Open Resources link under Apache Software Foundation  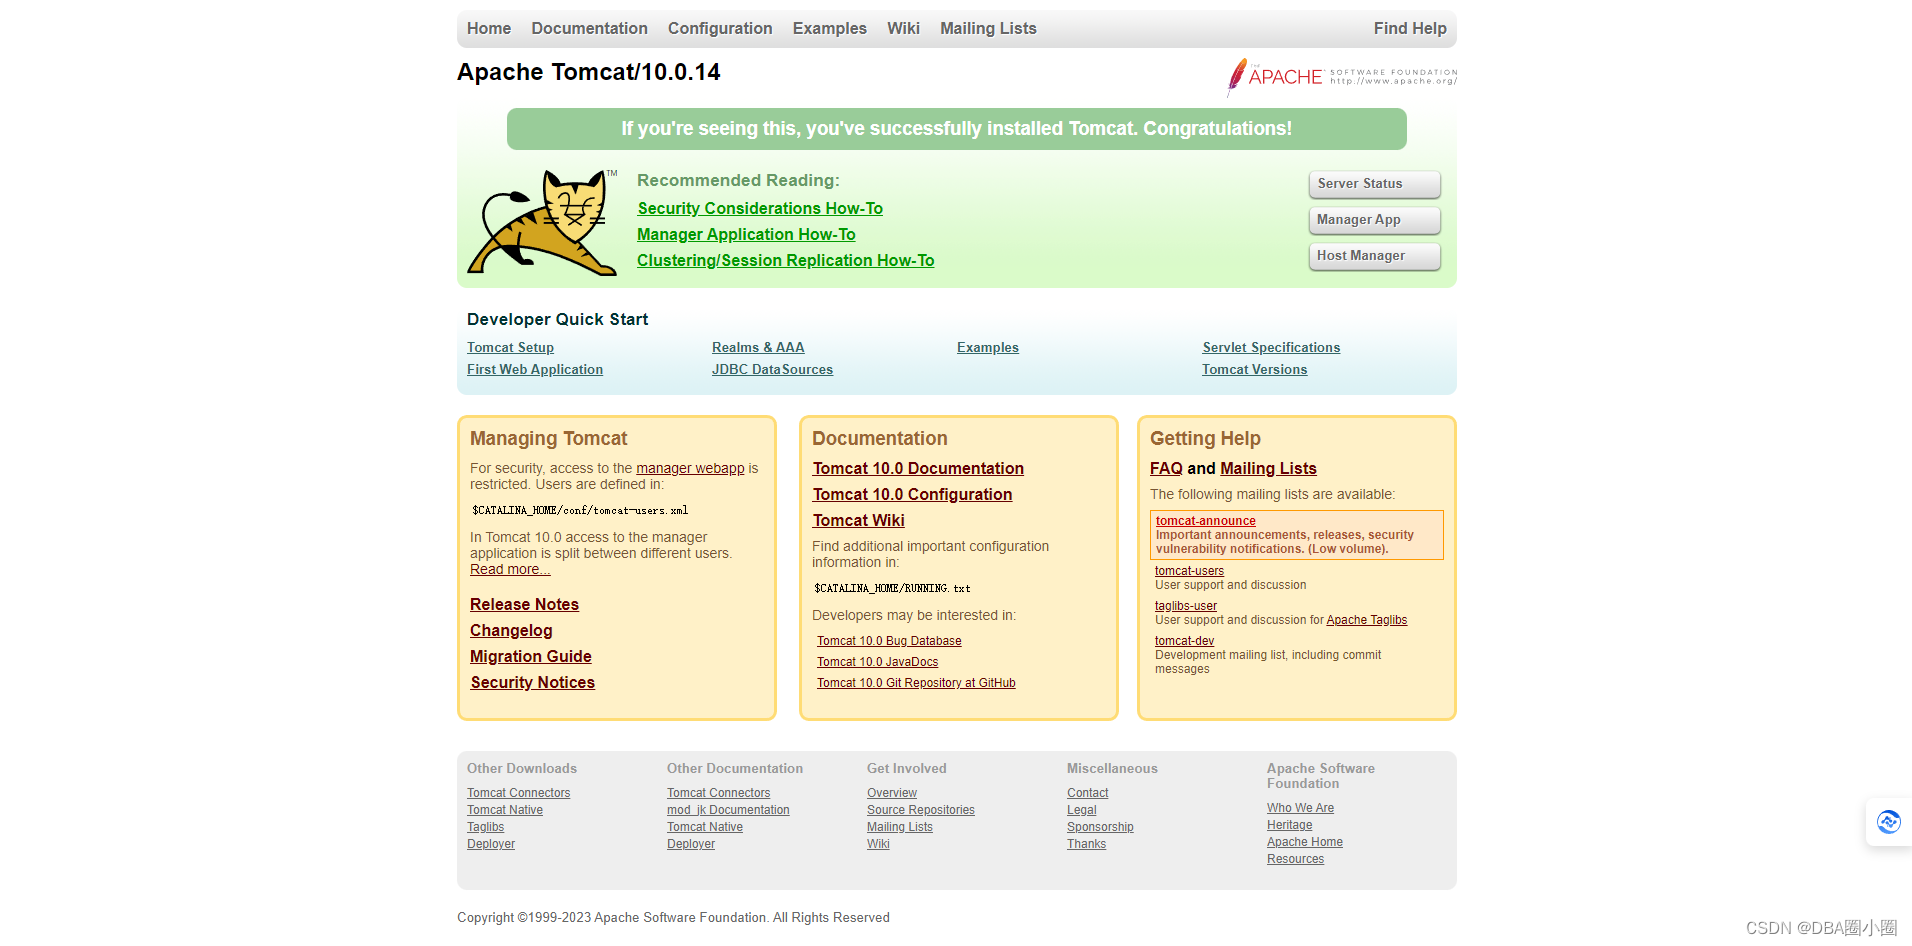(1295, 859)
